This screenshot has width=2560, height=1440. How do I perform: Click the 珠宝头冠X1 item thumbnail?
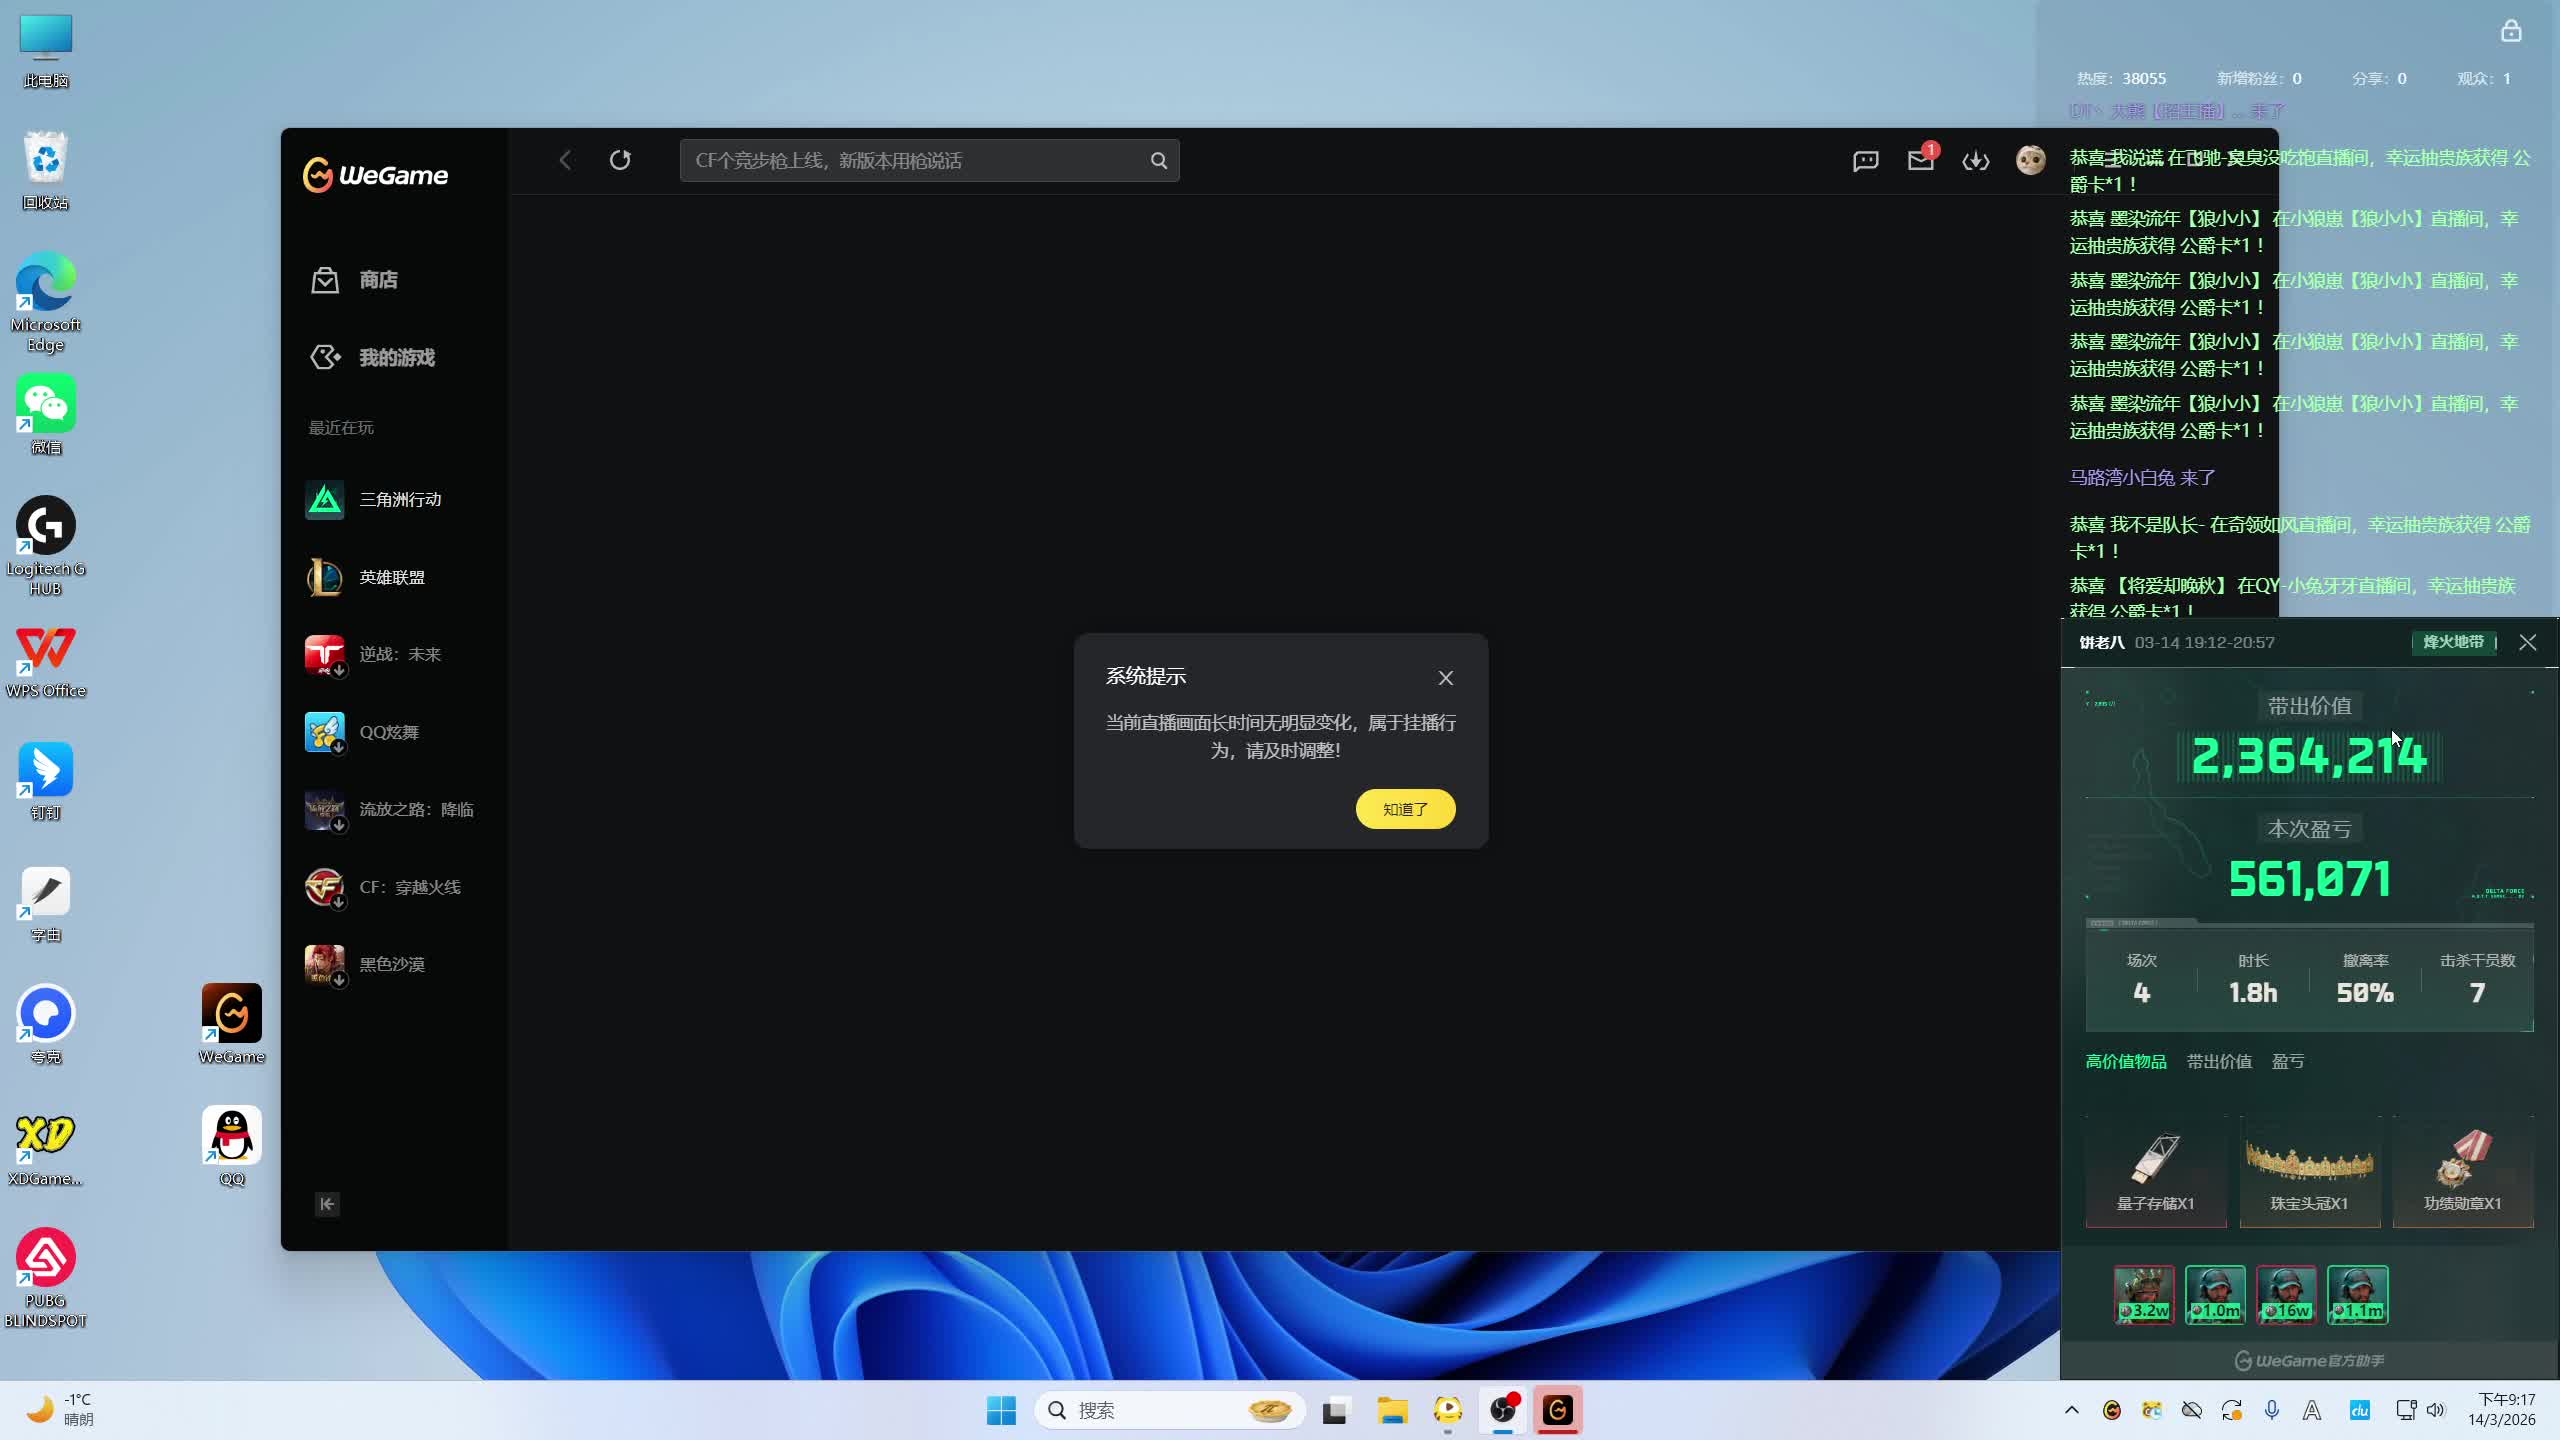[2309, 1170]
